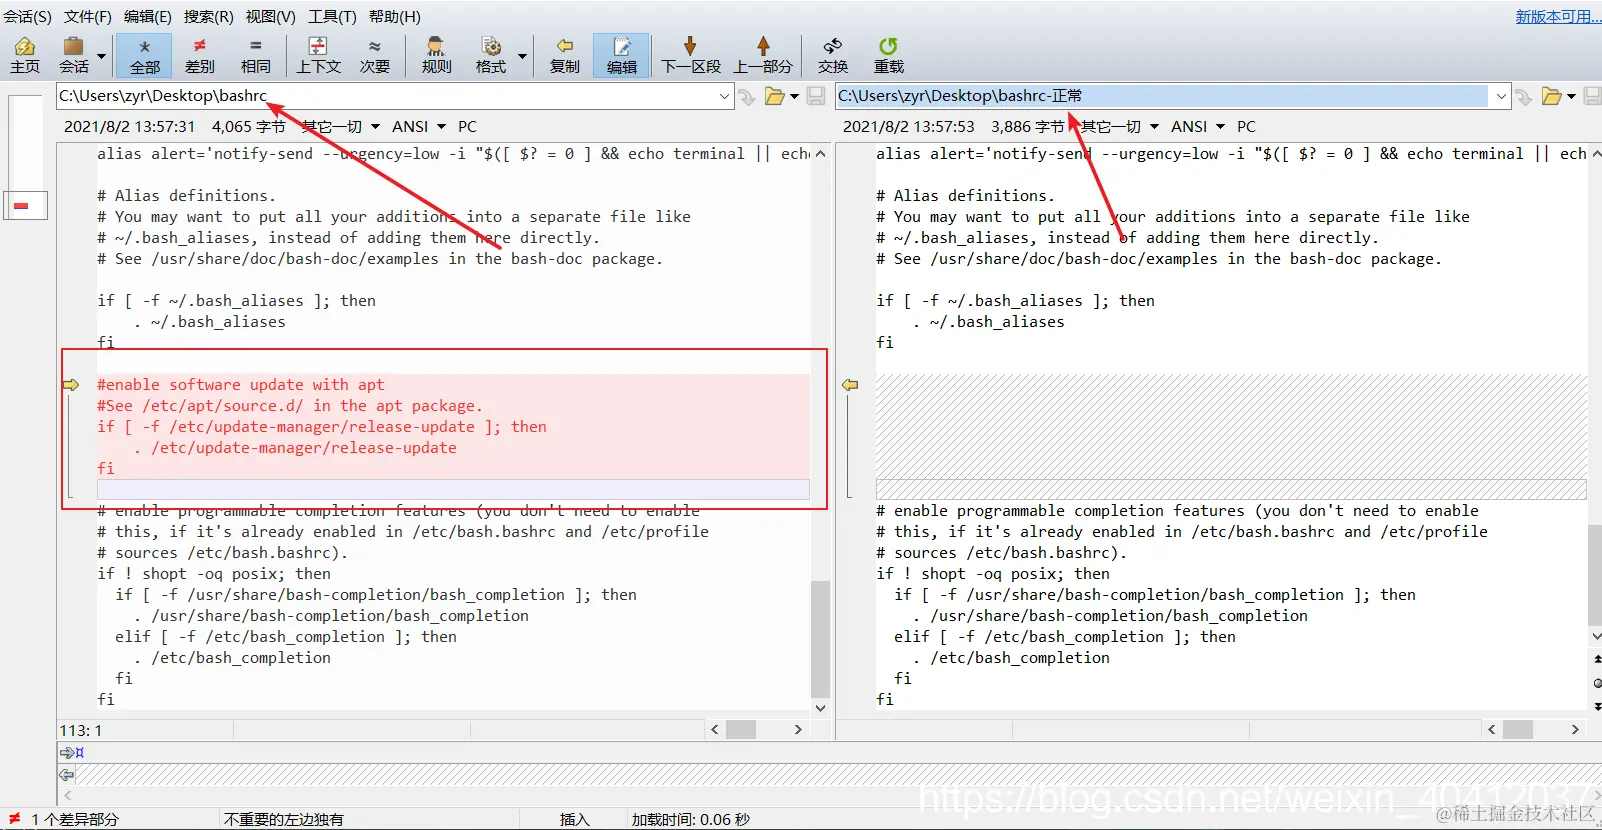Image resolution: width=1602 pixels, height=830 pixels.
Task: Click the left pane open-folder icon
Action: click(x=774, y=96)
